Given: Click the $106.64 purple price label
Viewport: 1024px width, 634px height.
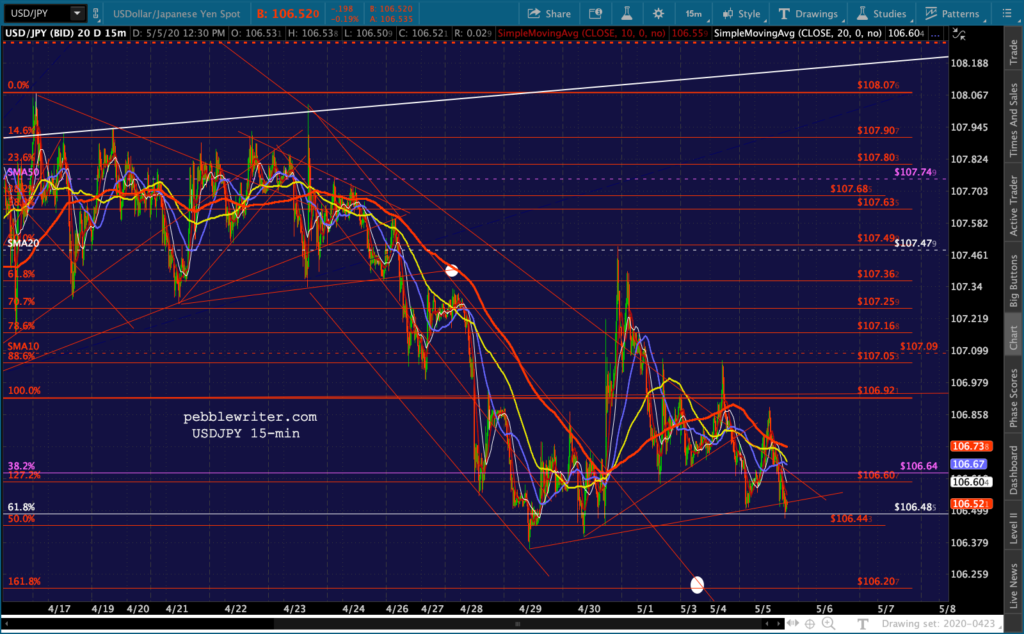Looking at the screenshot, I should click(x=919, y=466).
